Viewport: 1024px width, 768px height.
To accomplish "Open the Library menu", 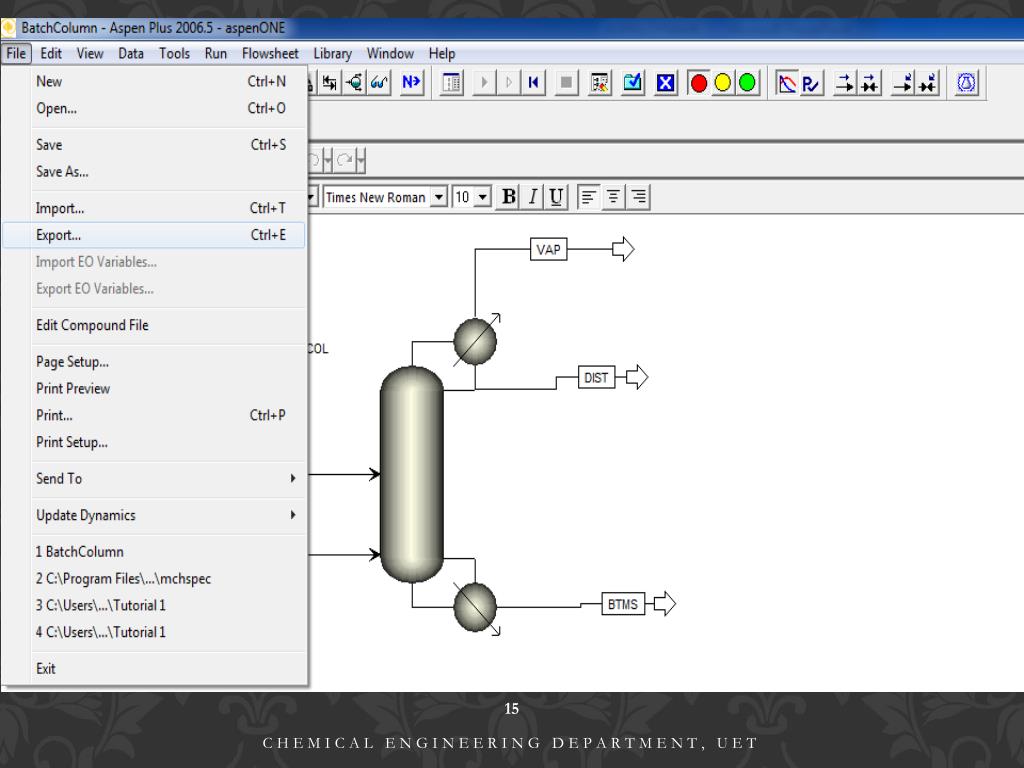I will [x=332, y=54].
